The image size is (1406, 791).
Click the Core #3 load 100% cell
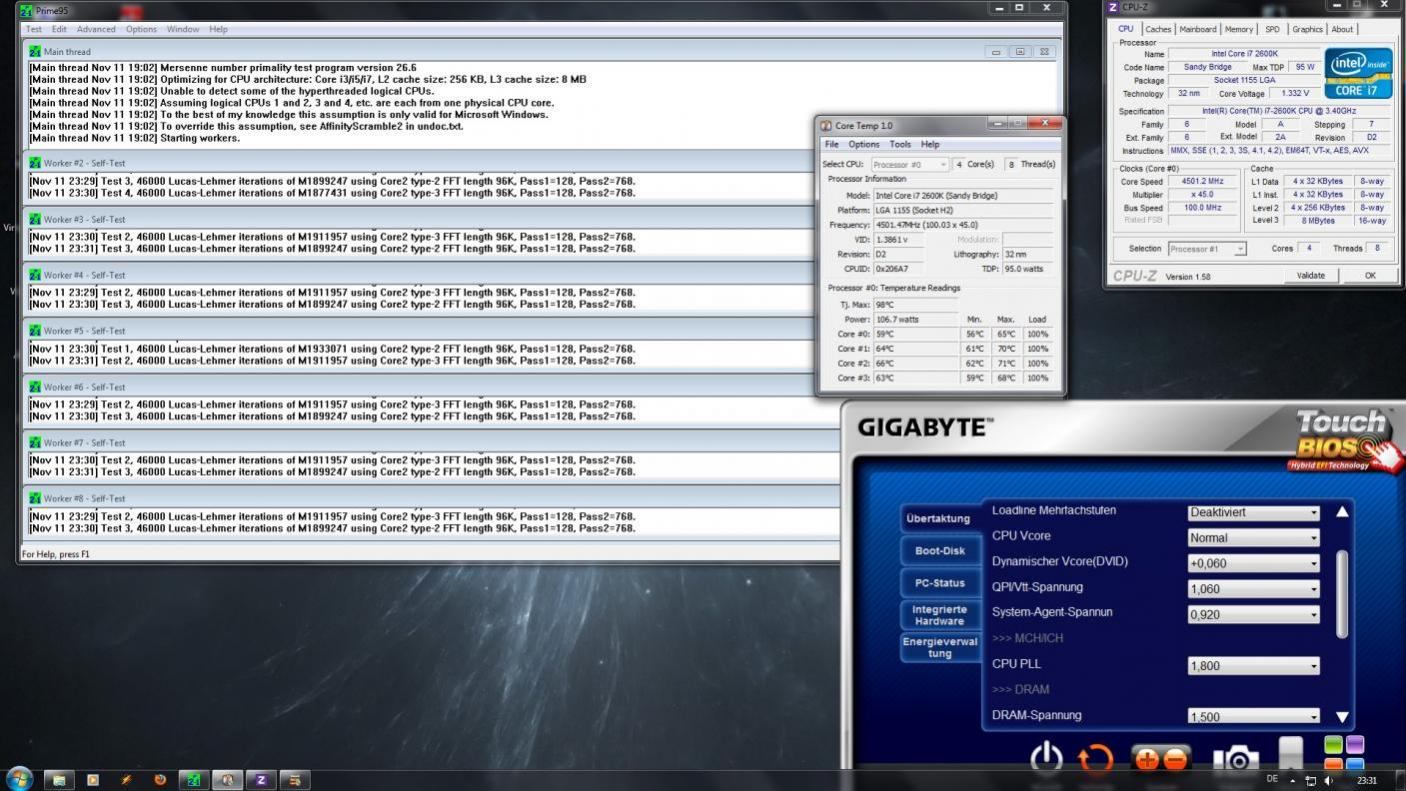[x=1038, y=378]
